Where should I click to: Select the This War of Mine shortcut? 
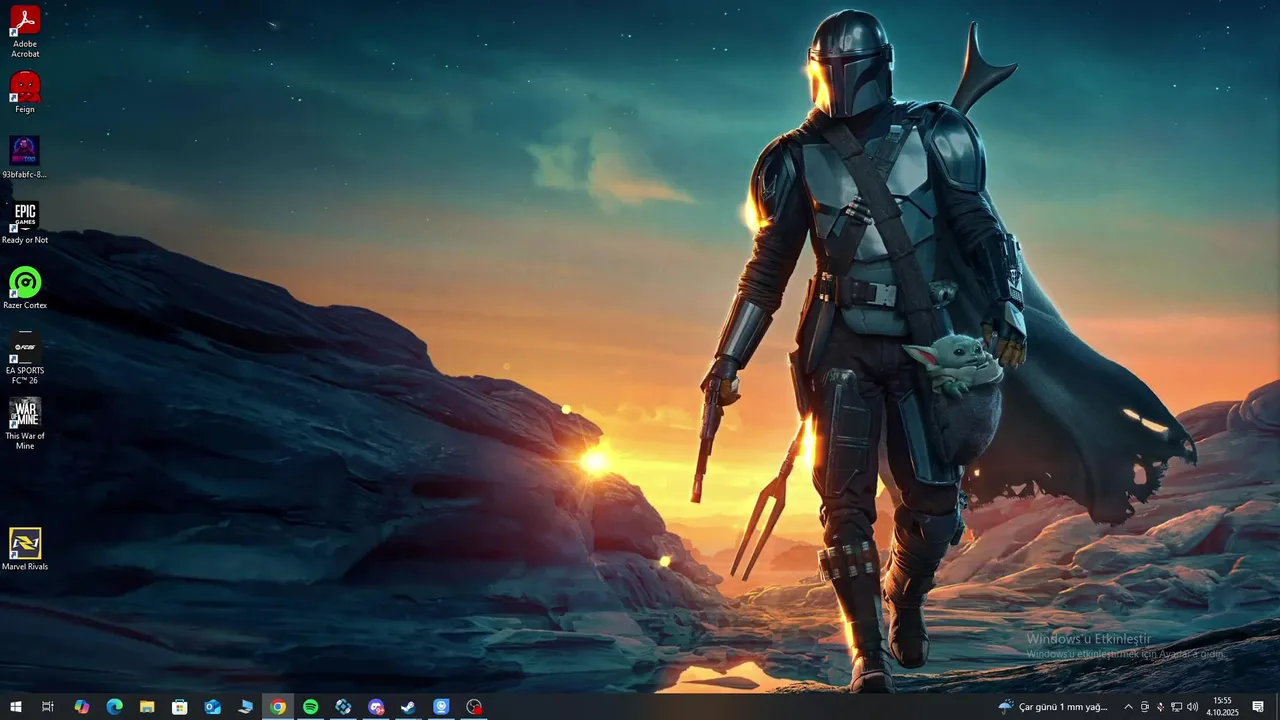click(25, 423)
